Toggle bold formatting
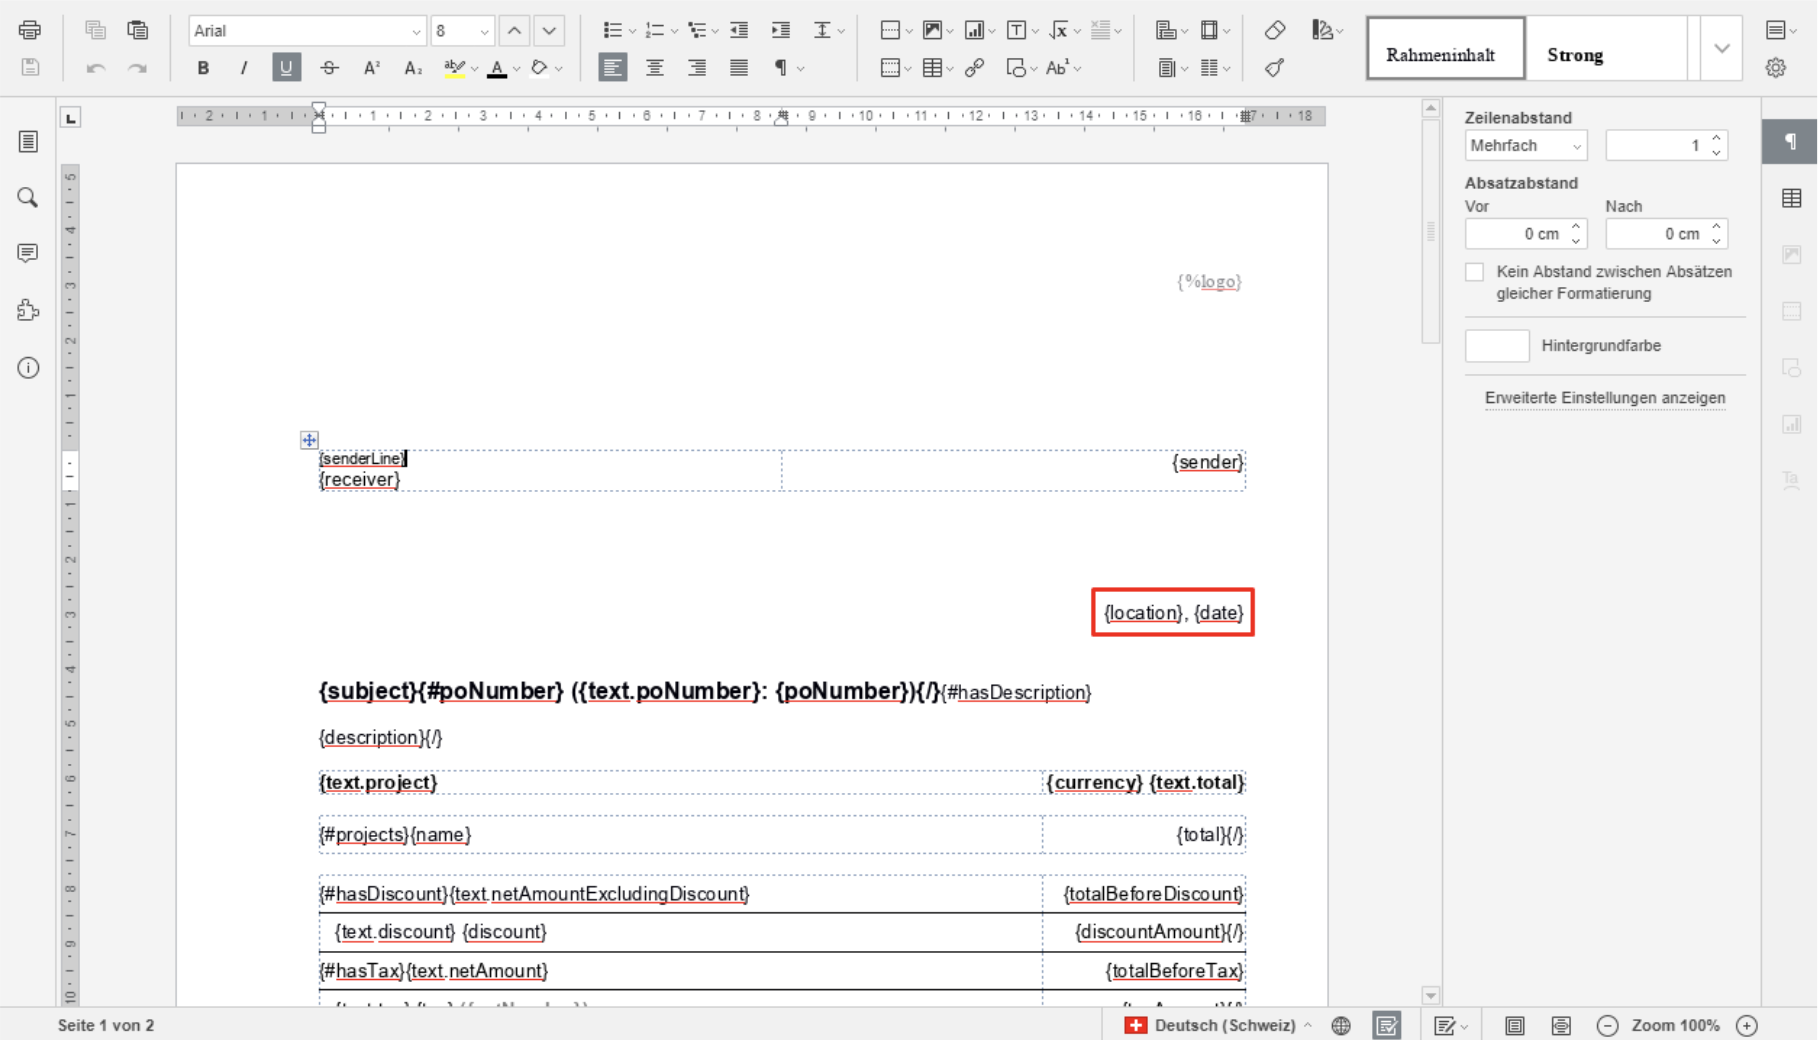Image resolution: width=1820 pixels, height=1040 pixels. tap(203, 68)
